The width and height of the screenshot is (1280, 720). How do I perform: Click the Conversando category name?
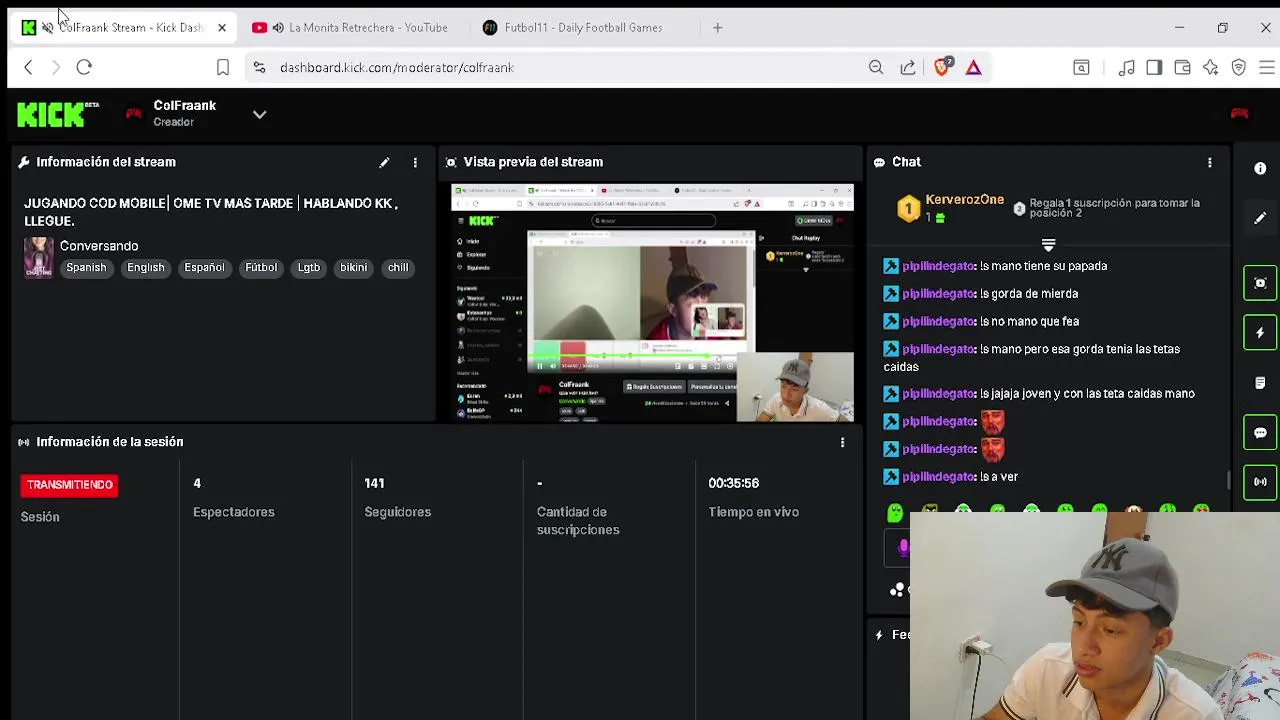[99, 246]
